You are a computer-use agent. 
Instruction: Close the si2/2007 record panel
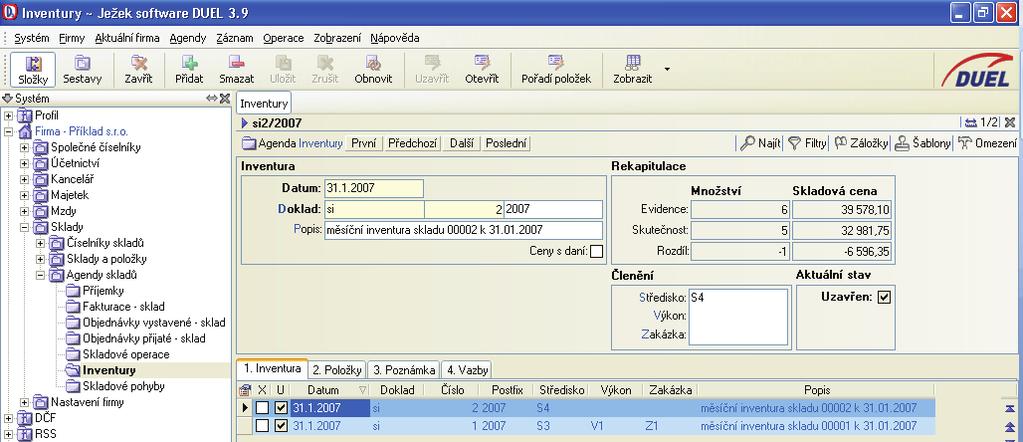[x=1009, y=122]
